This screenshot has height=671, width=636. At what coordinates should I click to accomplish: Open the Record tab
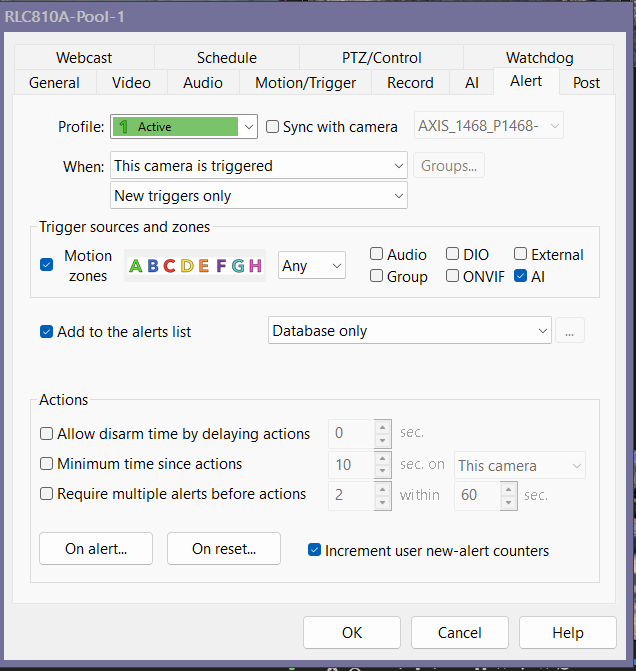coord(410,83)
